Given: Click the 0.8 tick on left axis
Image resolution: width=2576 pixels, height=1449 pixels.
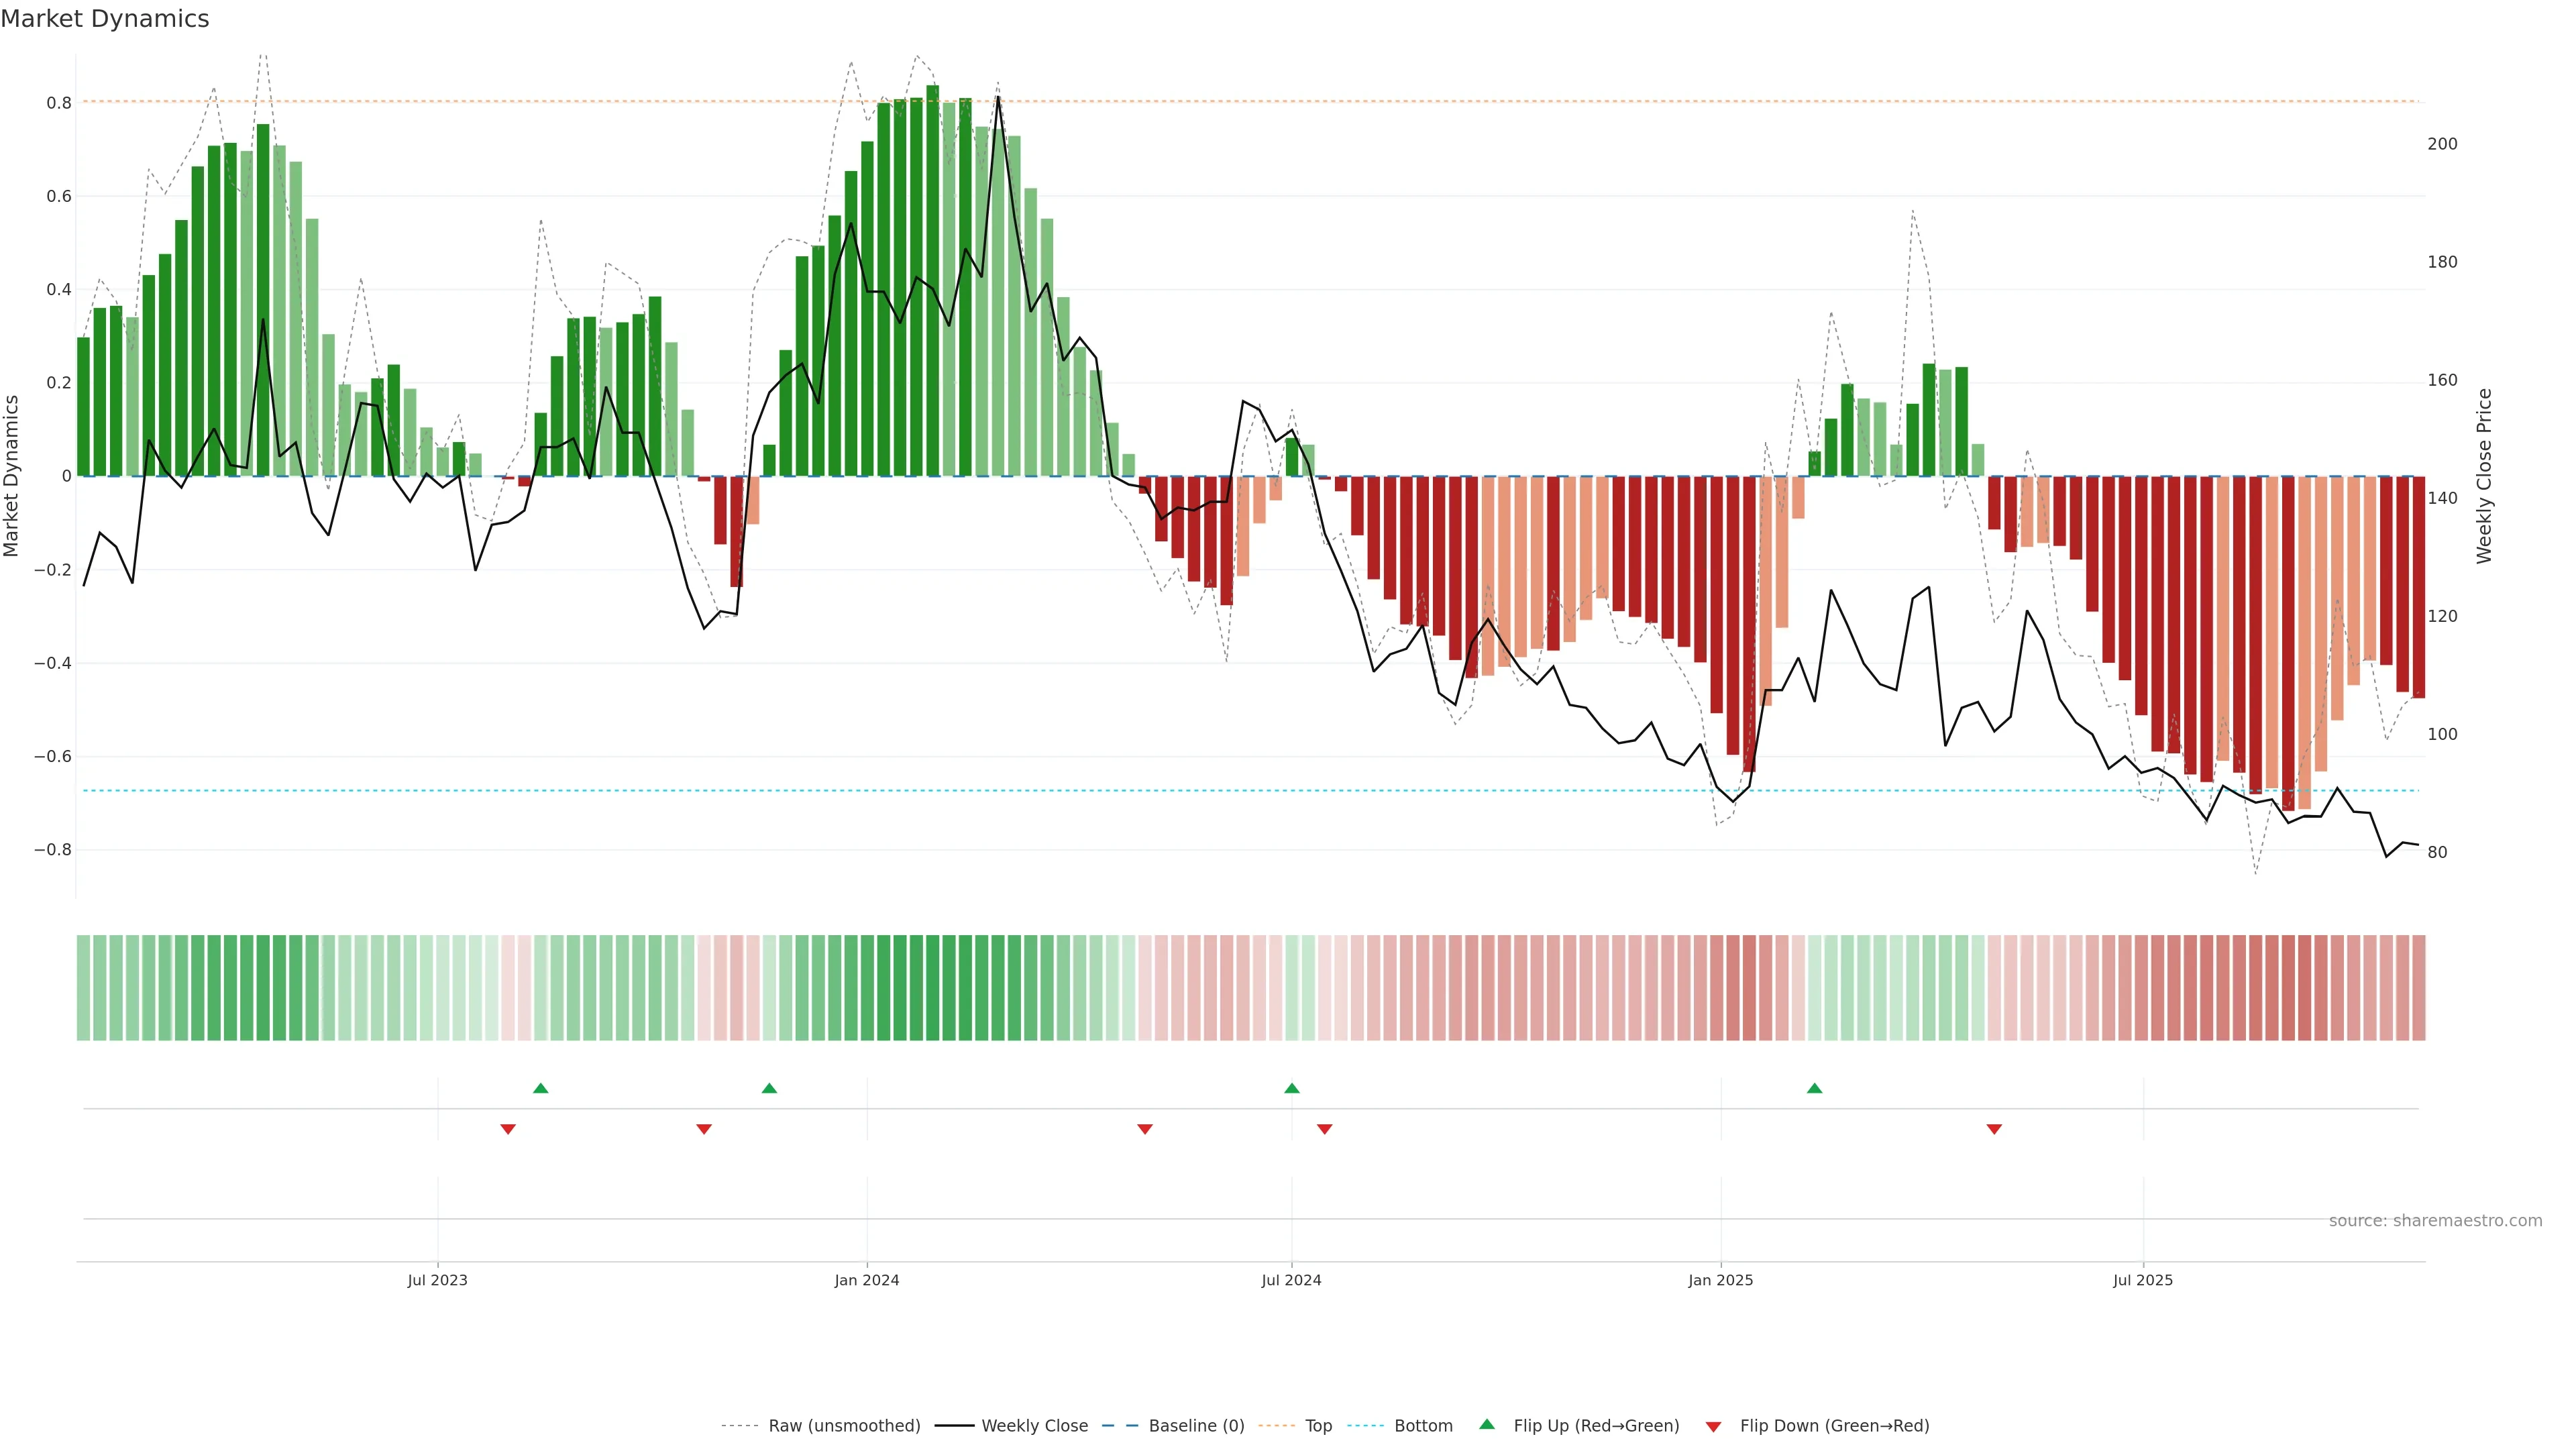Looking at the screenshot, I should [59, 103].
